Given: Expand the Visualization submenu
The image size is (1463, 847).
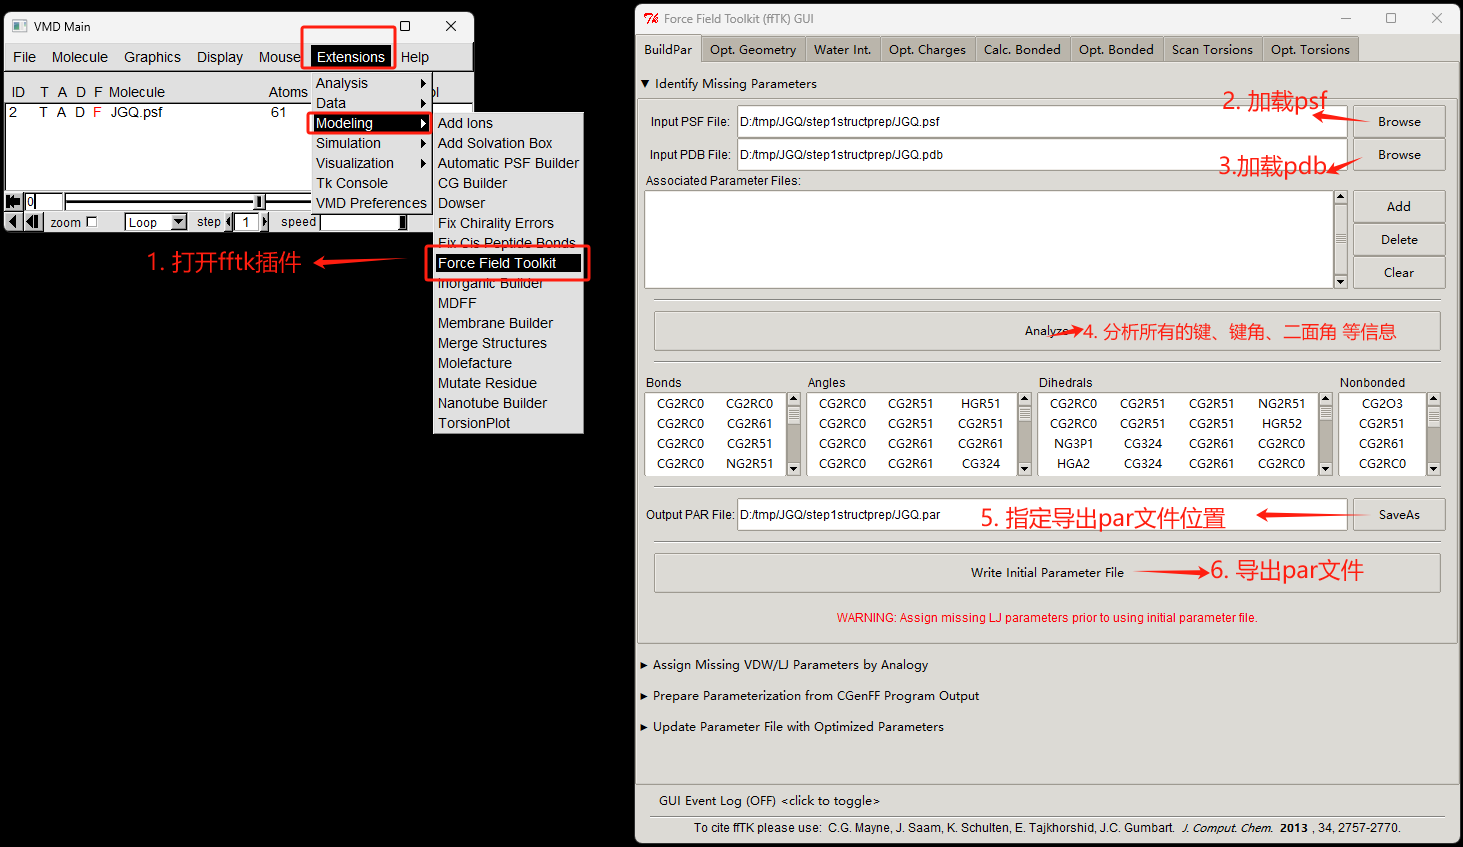Looking at the screenshot, I should click(x=371, y=163).
